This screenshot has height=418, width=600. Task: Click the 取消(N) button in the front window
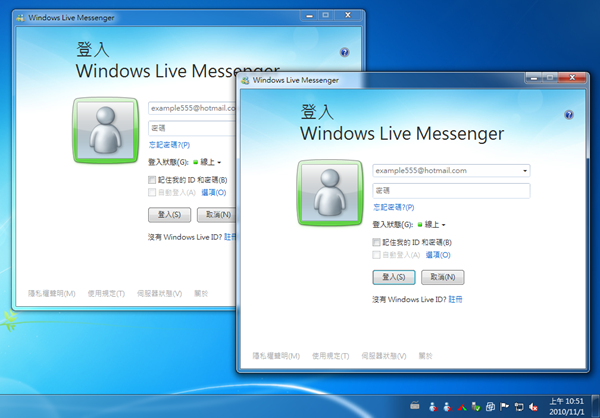443,277
